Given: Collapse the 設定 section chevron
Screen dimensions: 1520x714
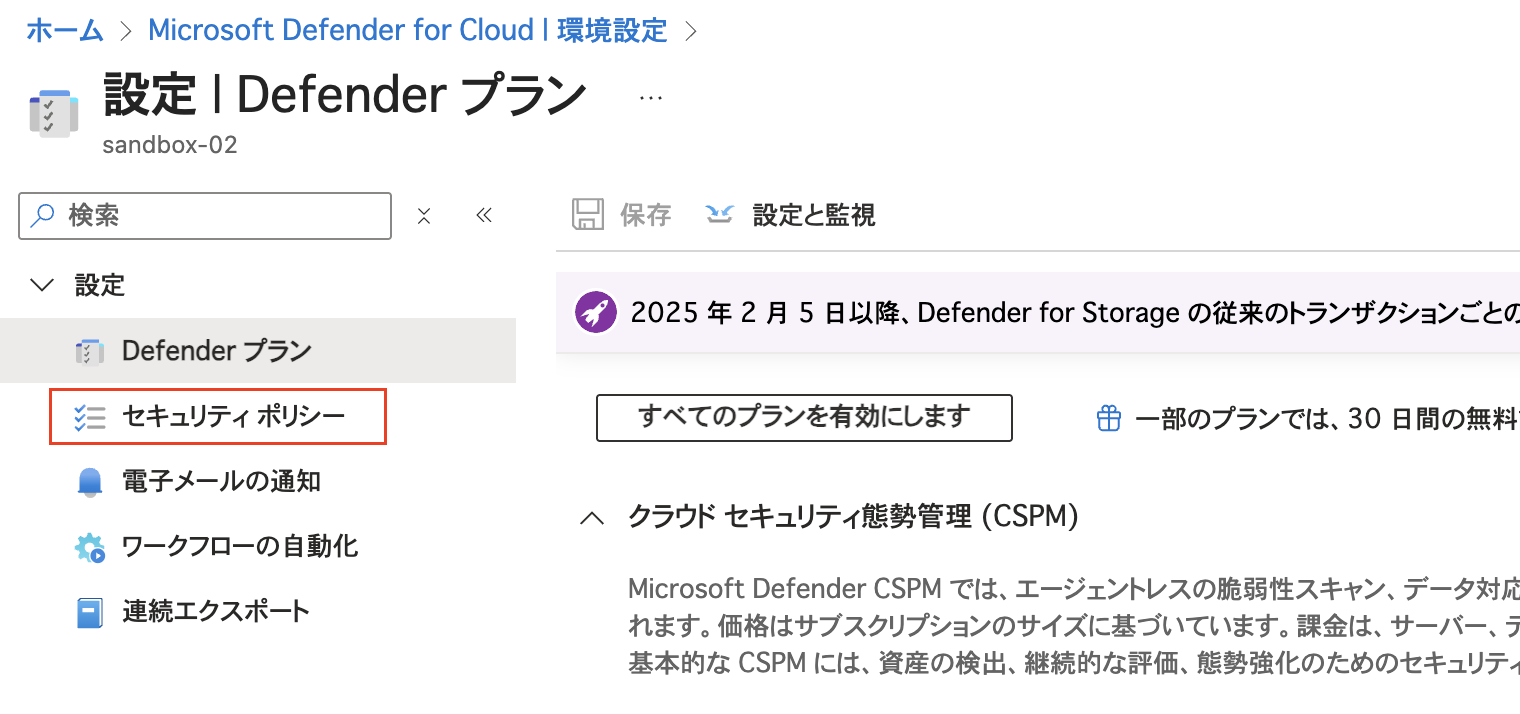Looking at the screenshot, I should pyautogui.click(x=43, y=285).
